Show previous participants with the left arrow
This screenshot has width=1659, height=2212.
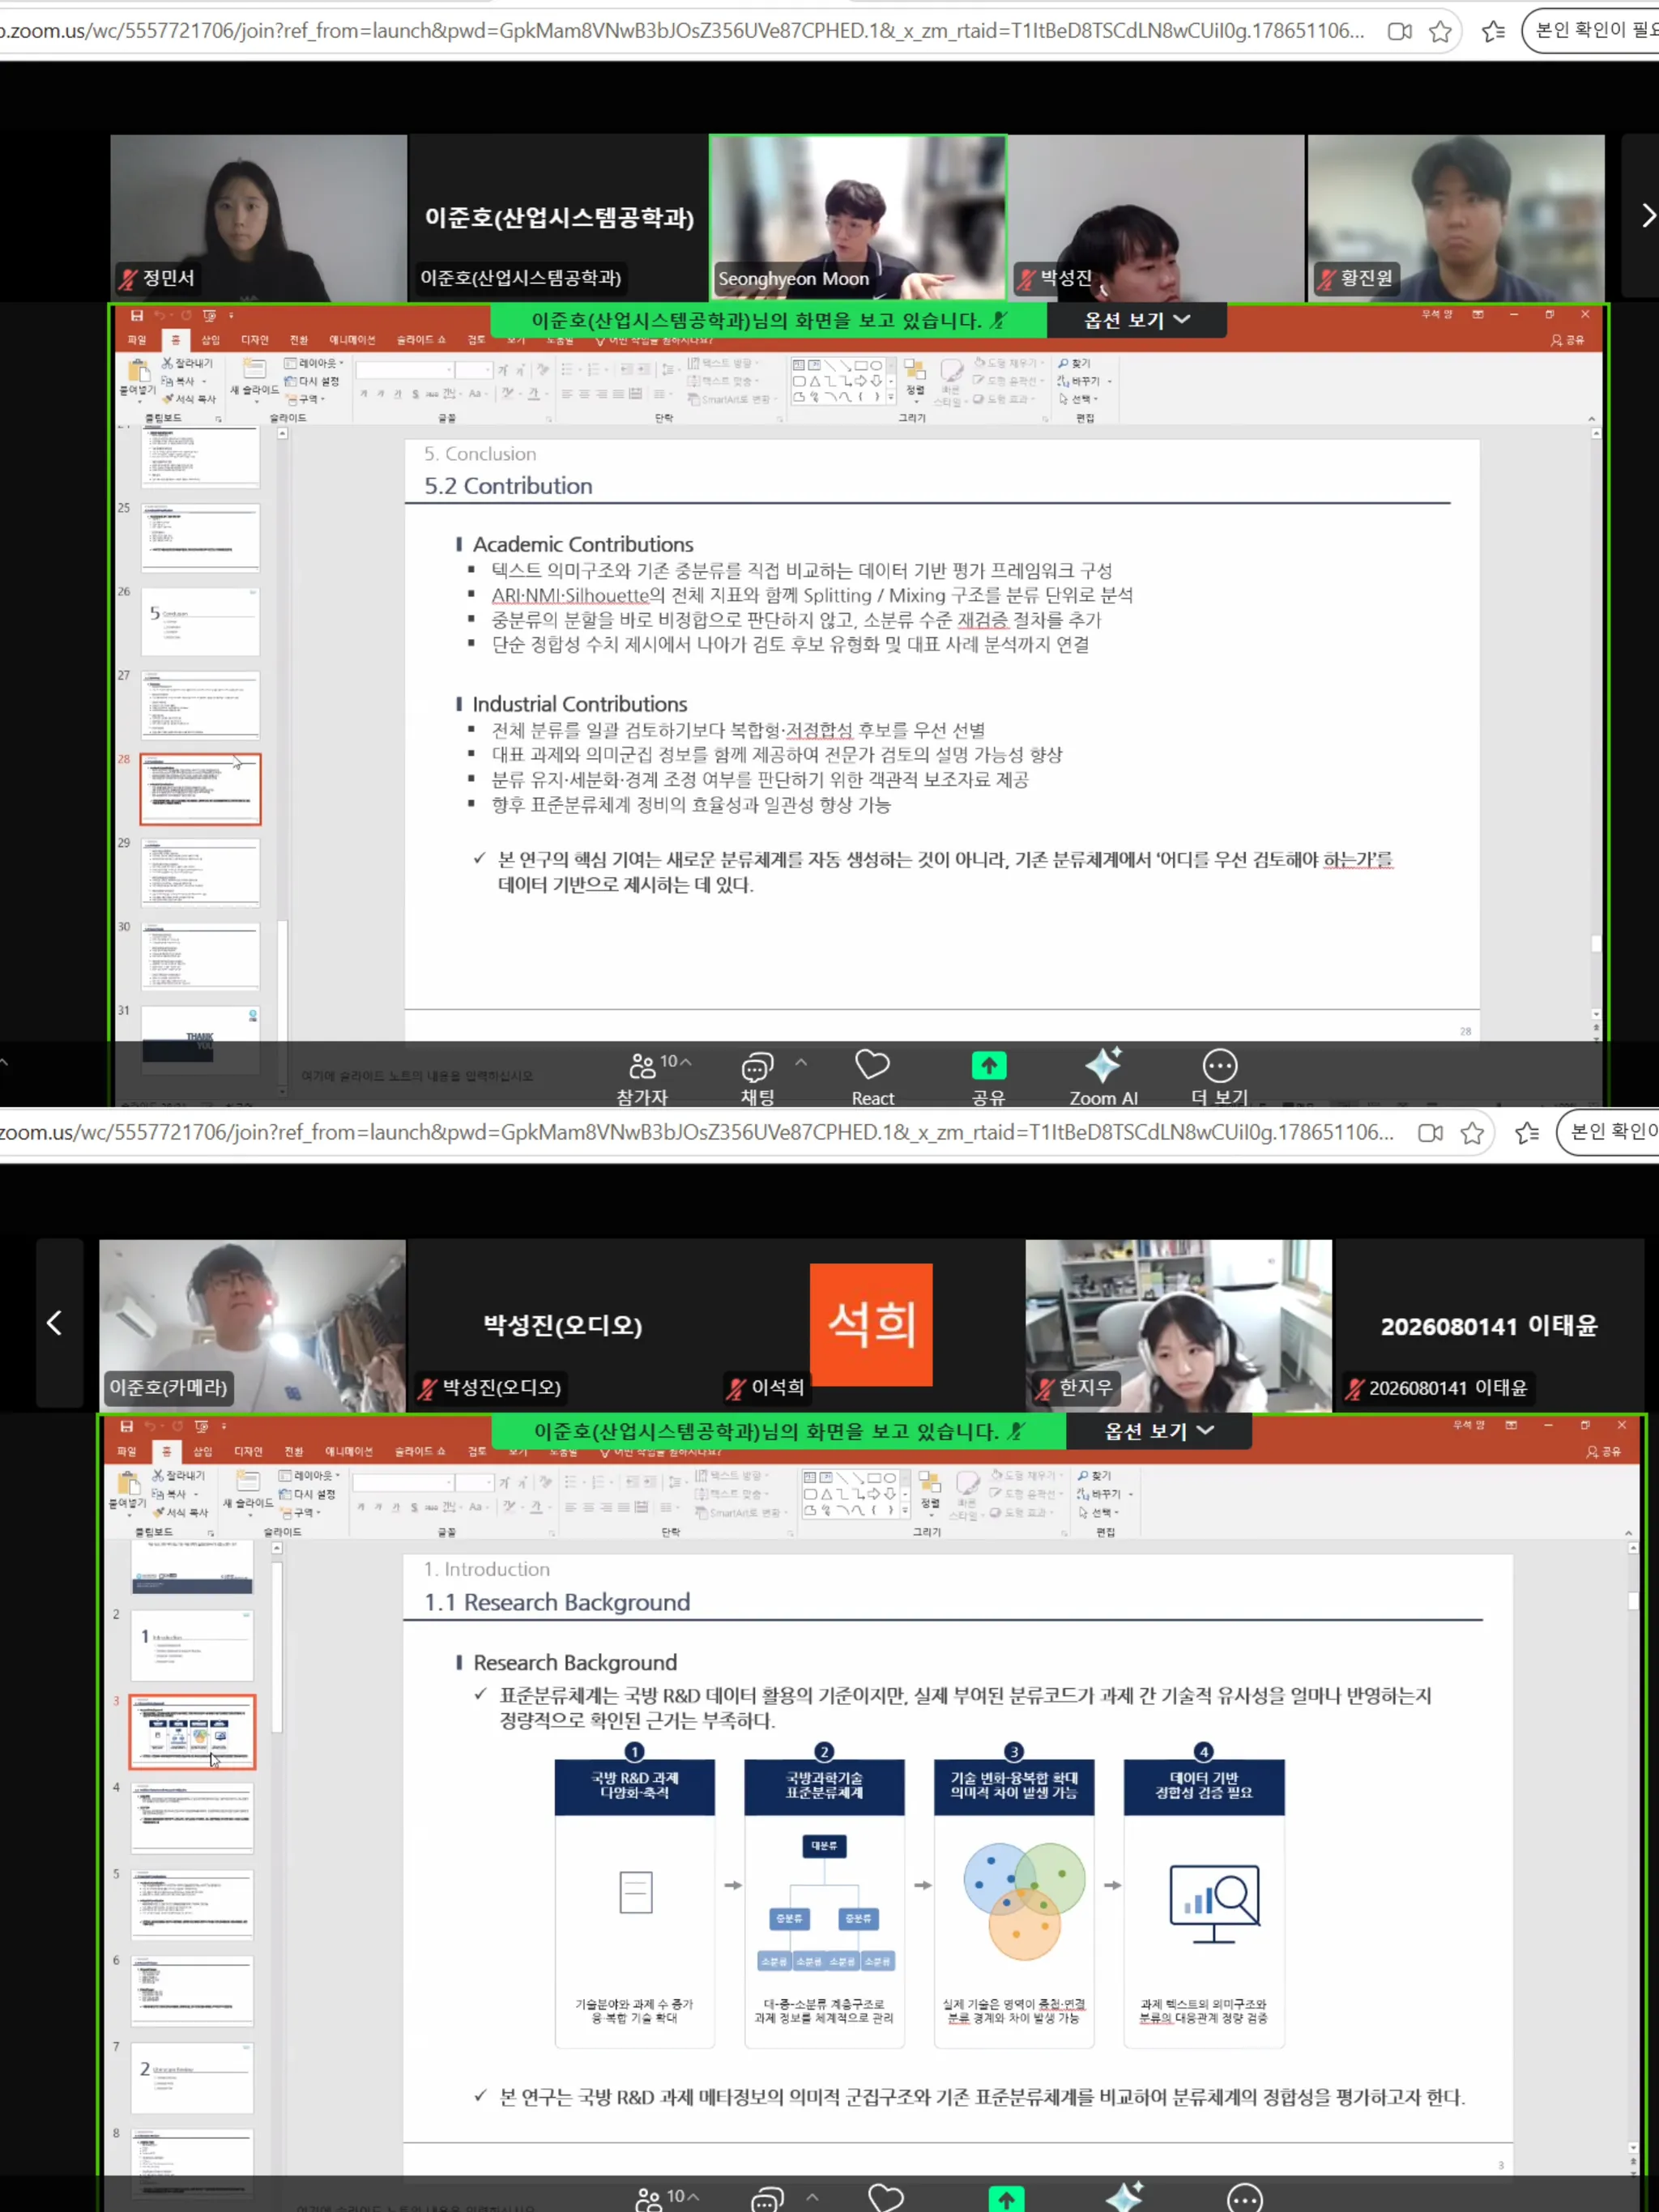click(56, 1323)
